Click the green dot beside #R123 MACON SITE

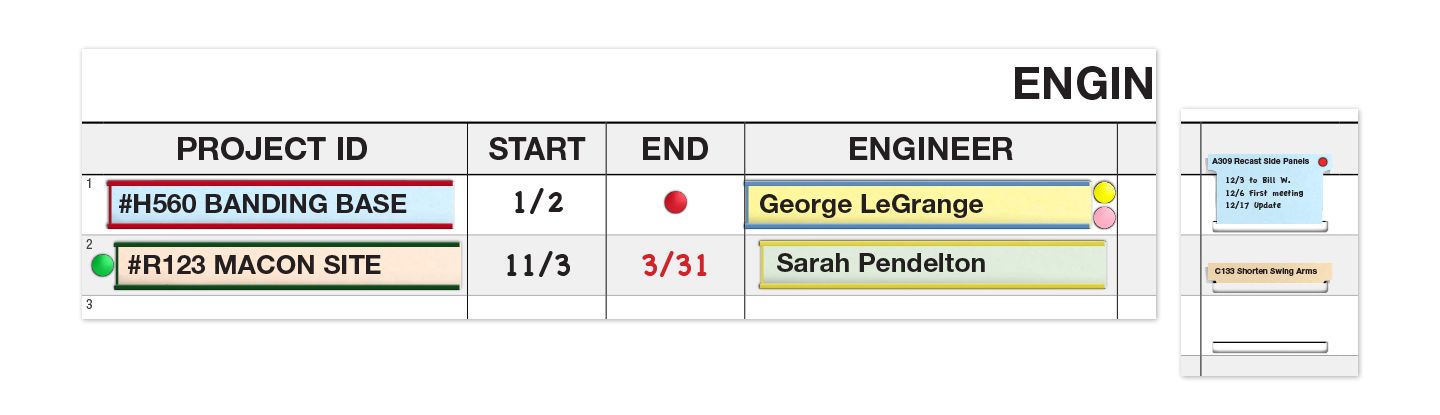click(x=102, y=266)
